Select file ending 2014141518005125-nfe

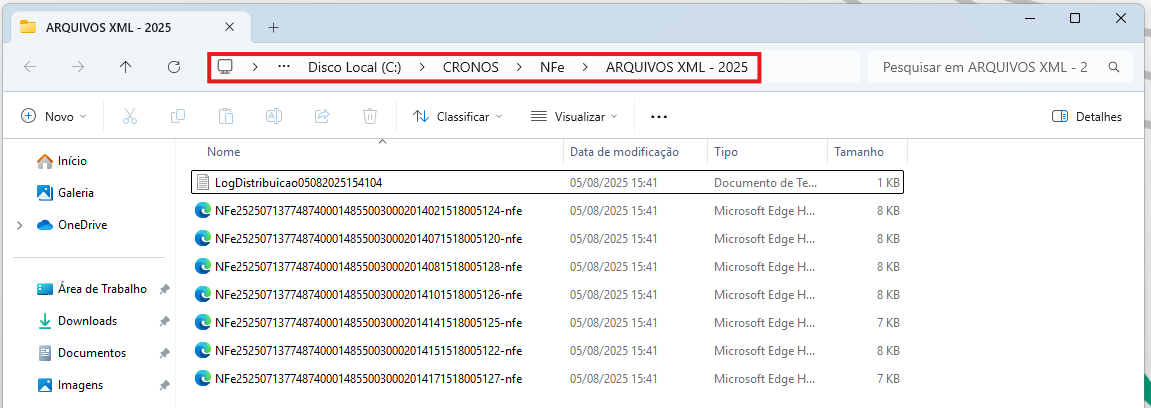548,322
